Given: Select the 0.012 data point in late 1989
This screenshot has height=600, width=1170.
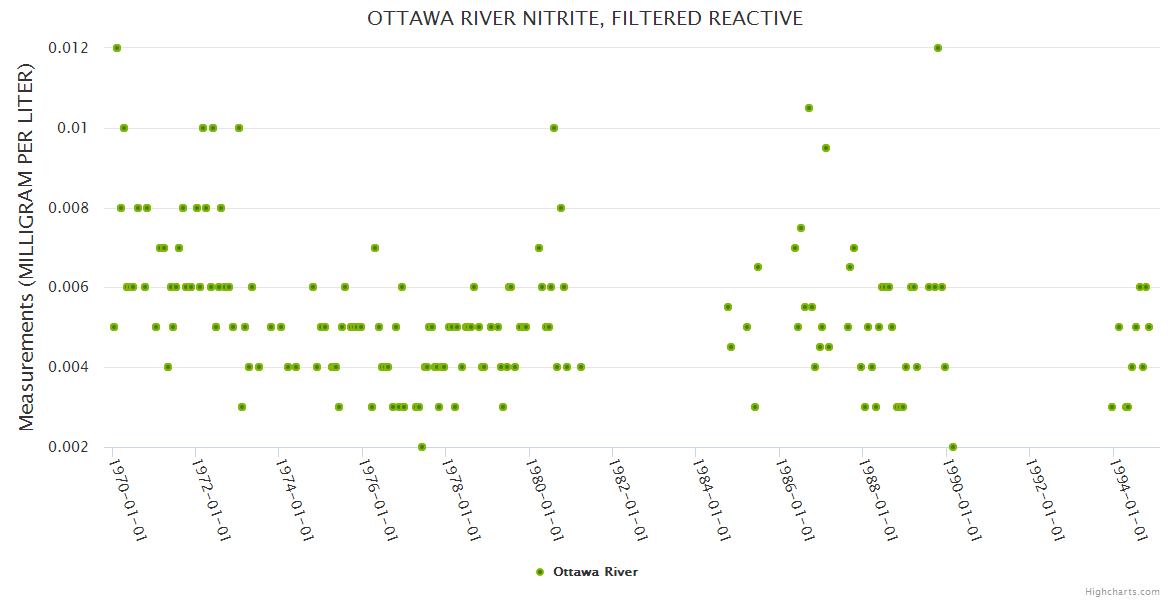Looking at the screenshot, I should [x=938, y=48].
